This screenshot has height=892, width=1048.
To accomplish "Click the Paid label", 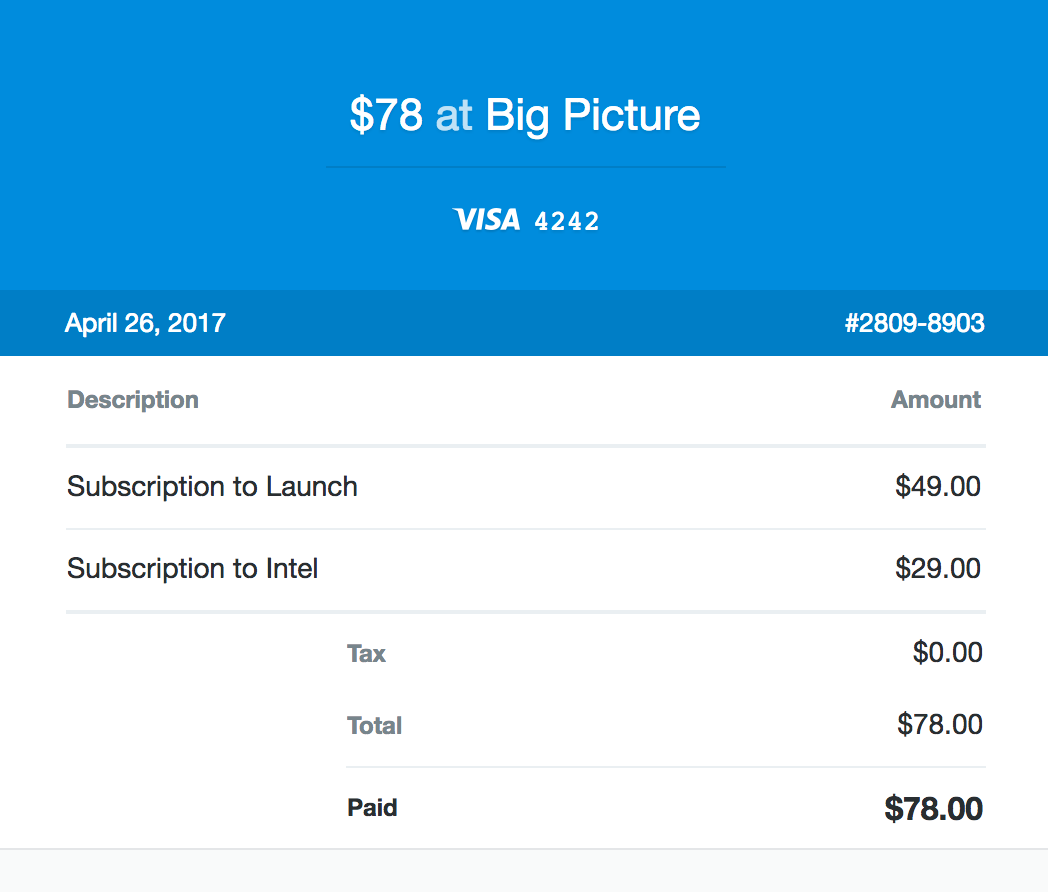I will [372, 808].
